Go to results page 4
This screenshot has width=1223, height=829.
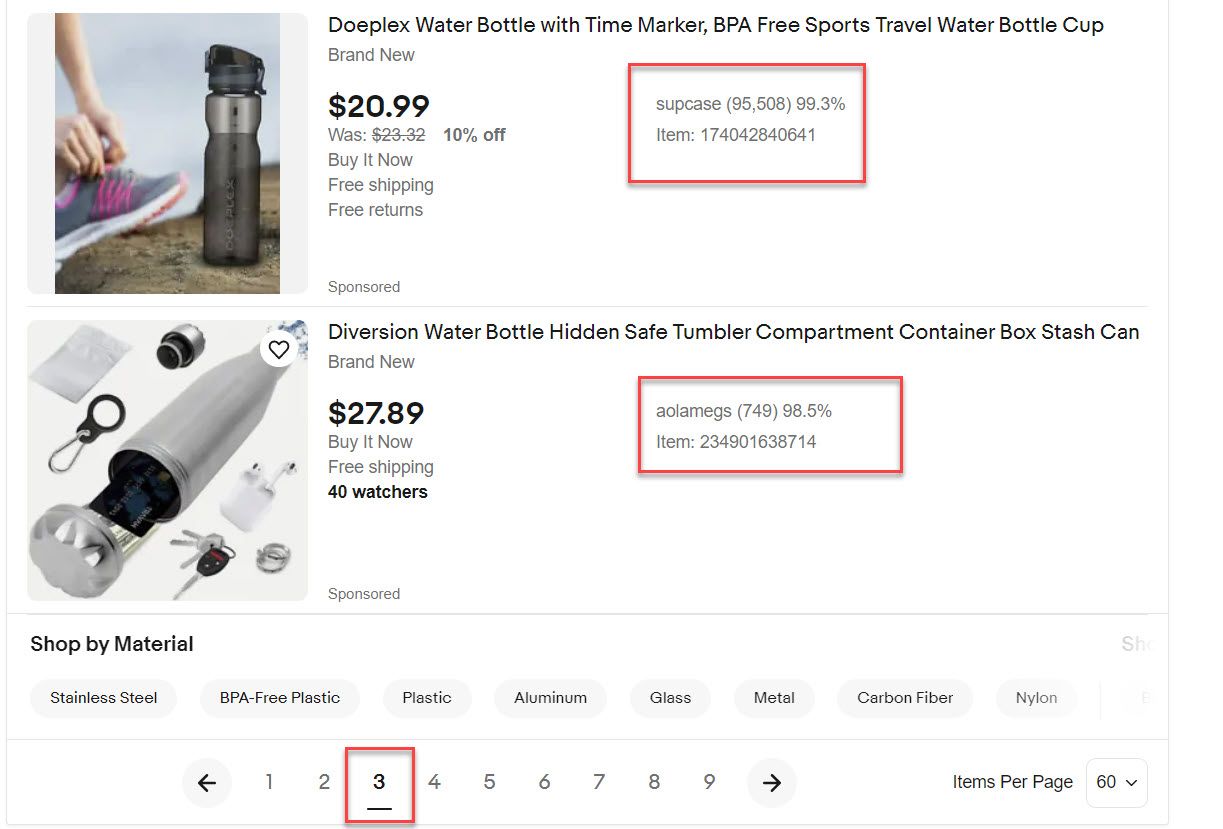(434, 782)
